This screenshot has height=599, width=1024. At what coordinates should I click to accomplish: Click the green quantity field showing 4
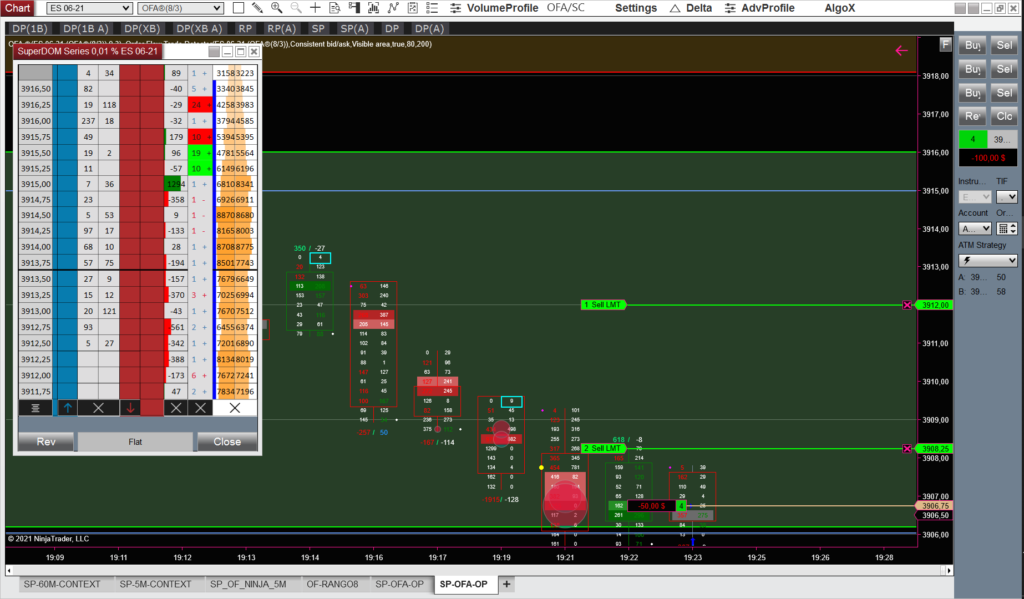point(973,139)
